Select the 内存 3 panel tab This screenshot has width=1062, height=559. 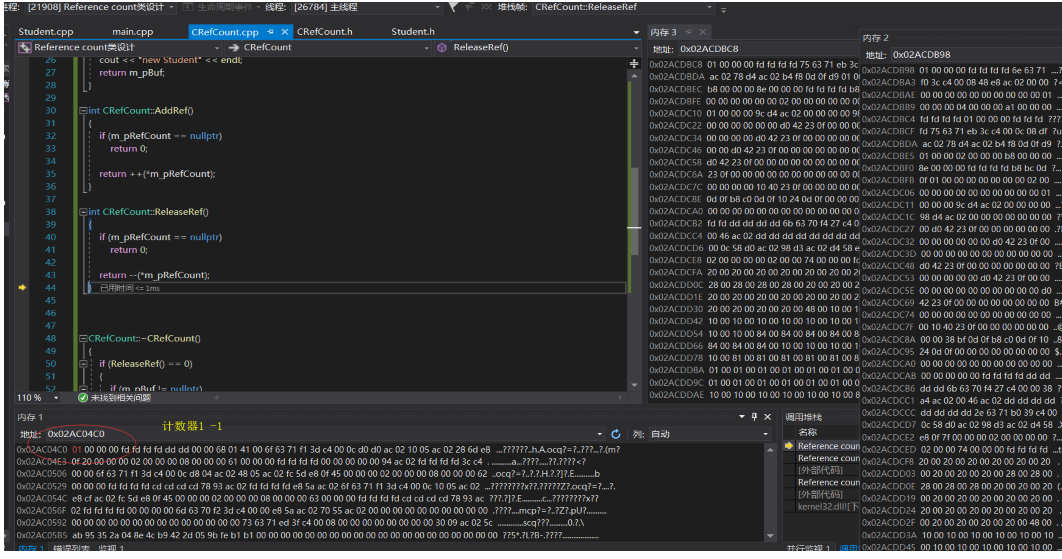pyautogui.click(x=664, y=32)
